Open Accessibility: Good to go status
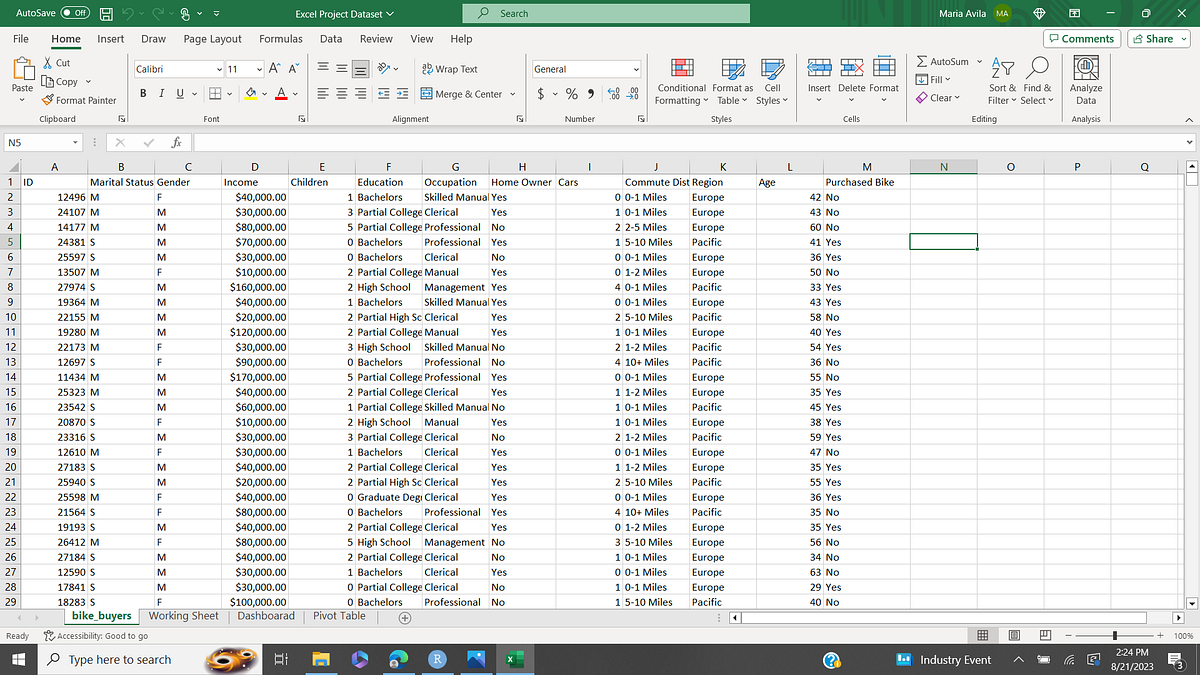This screenshot has width=1200, height=675. (x=96, y=636)
